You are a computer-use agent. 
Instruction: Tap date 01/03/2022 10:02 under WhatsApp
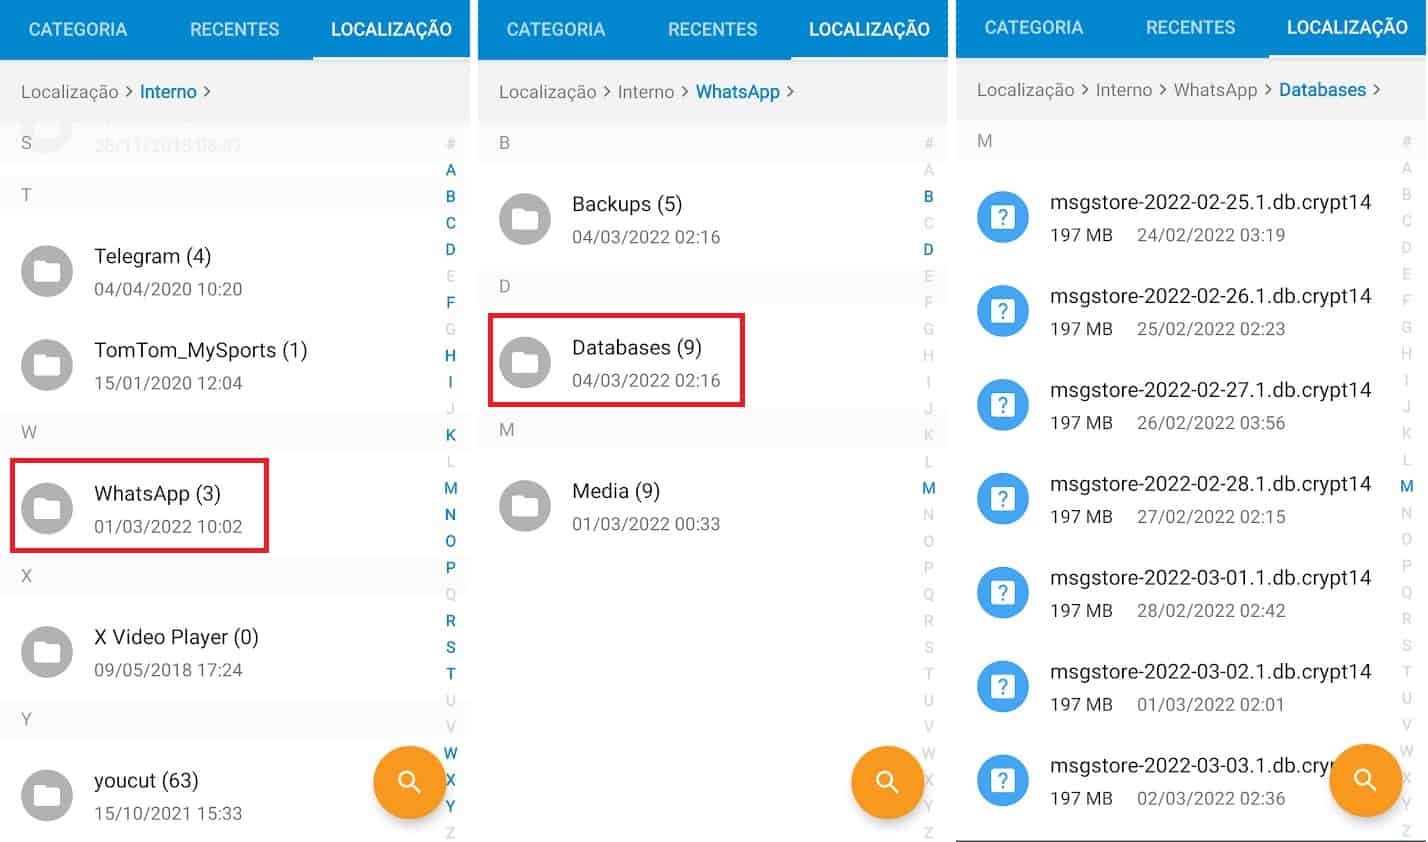click(x=168, y=527)
